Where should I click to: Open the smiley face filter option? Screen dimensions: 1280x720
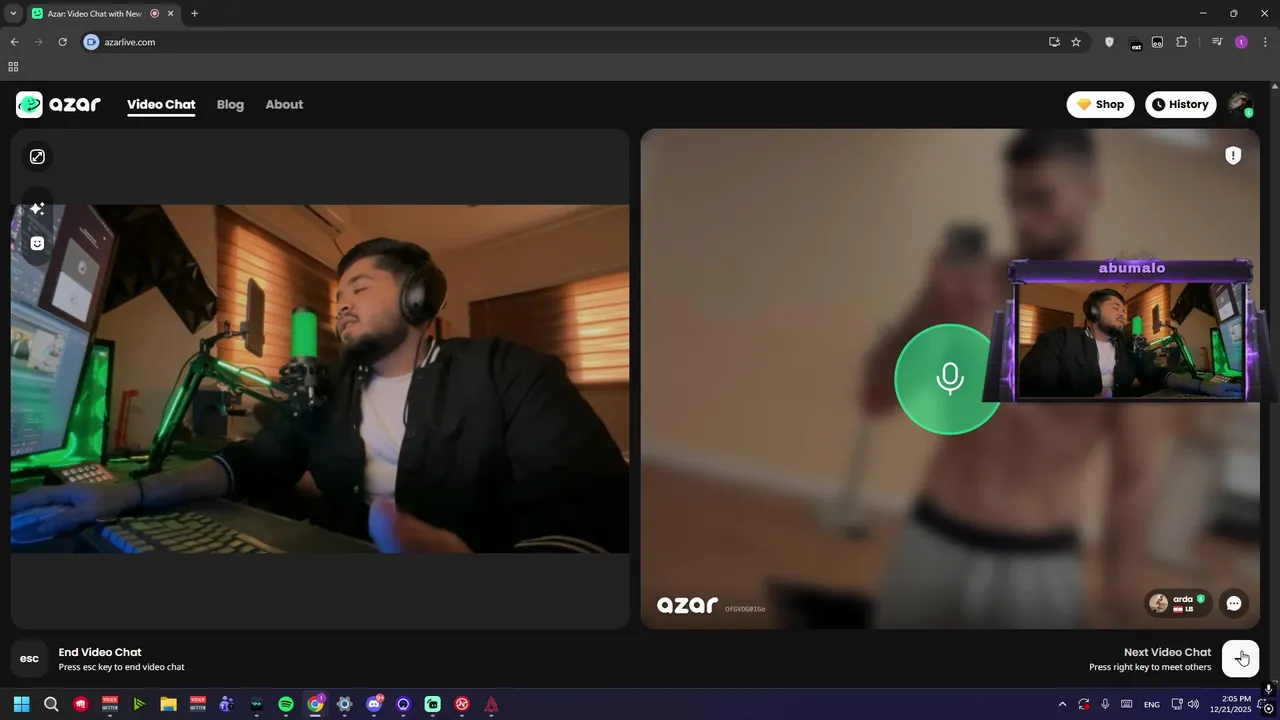[37, 243]
